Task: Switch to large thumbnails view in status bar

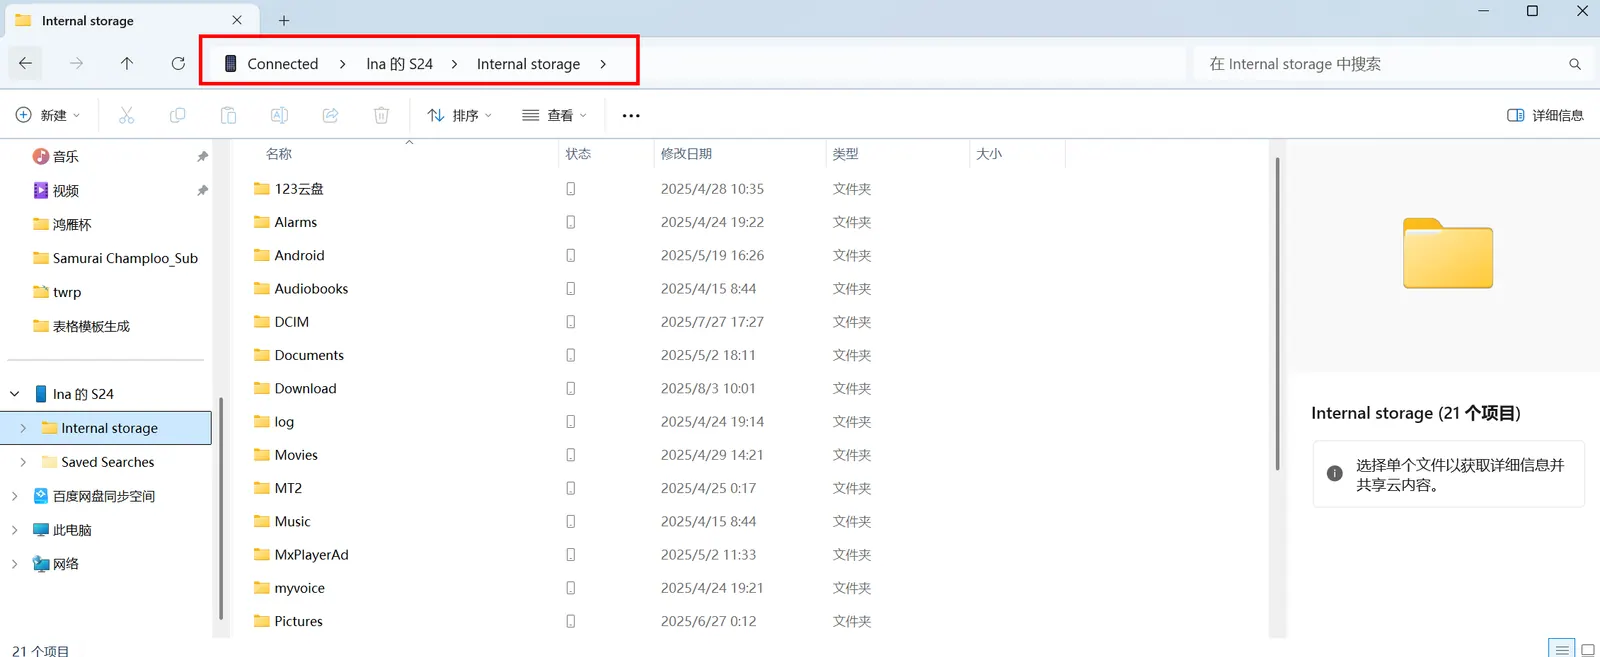Action: click(1587, 649)
